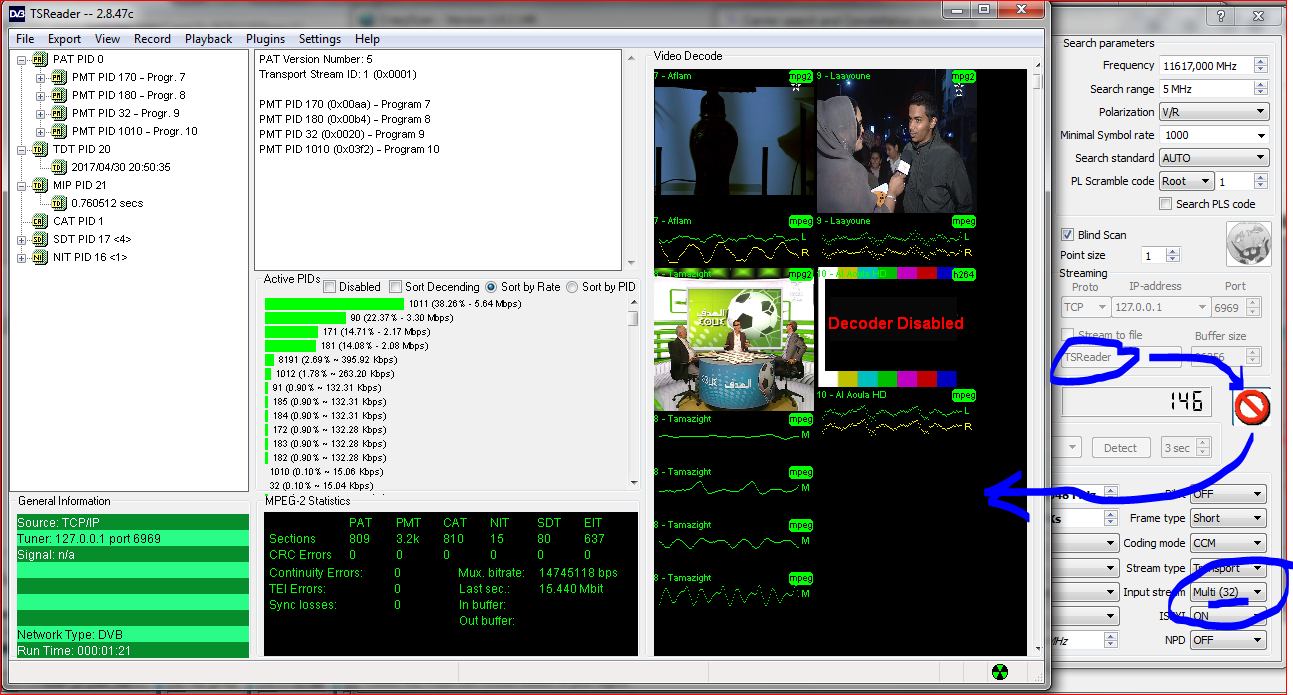Open the Plugins menu

pyautogui.click(x=265, y=39)
